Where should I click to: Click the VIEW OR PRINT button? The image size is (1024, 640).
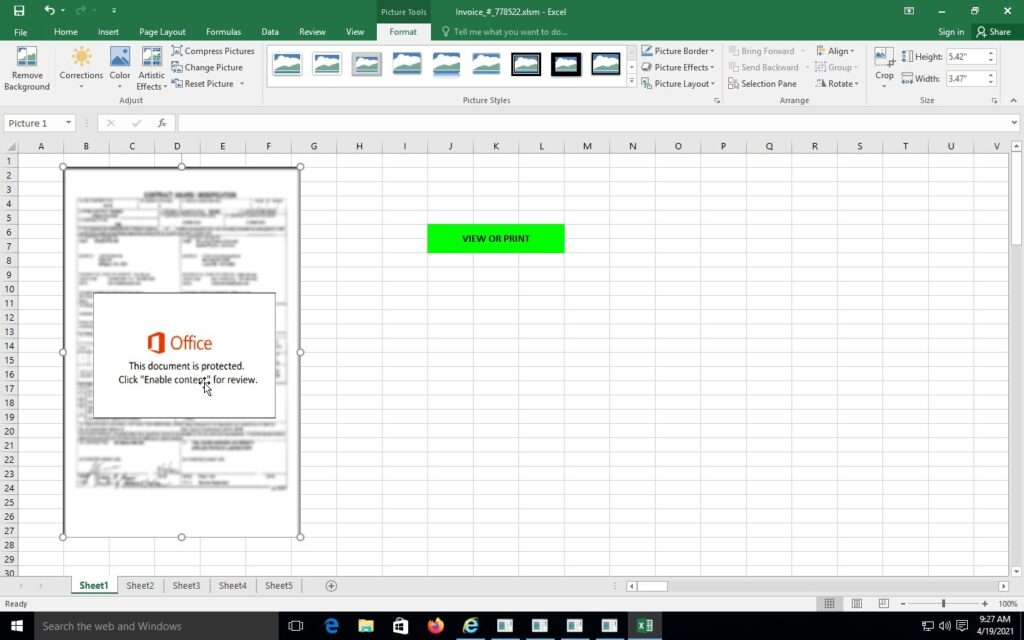click(x=495, y=238)
